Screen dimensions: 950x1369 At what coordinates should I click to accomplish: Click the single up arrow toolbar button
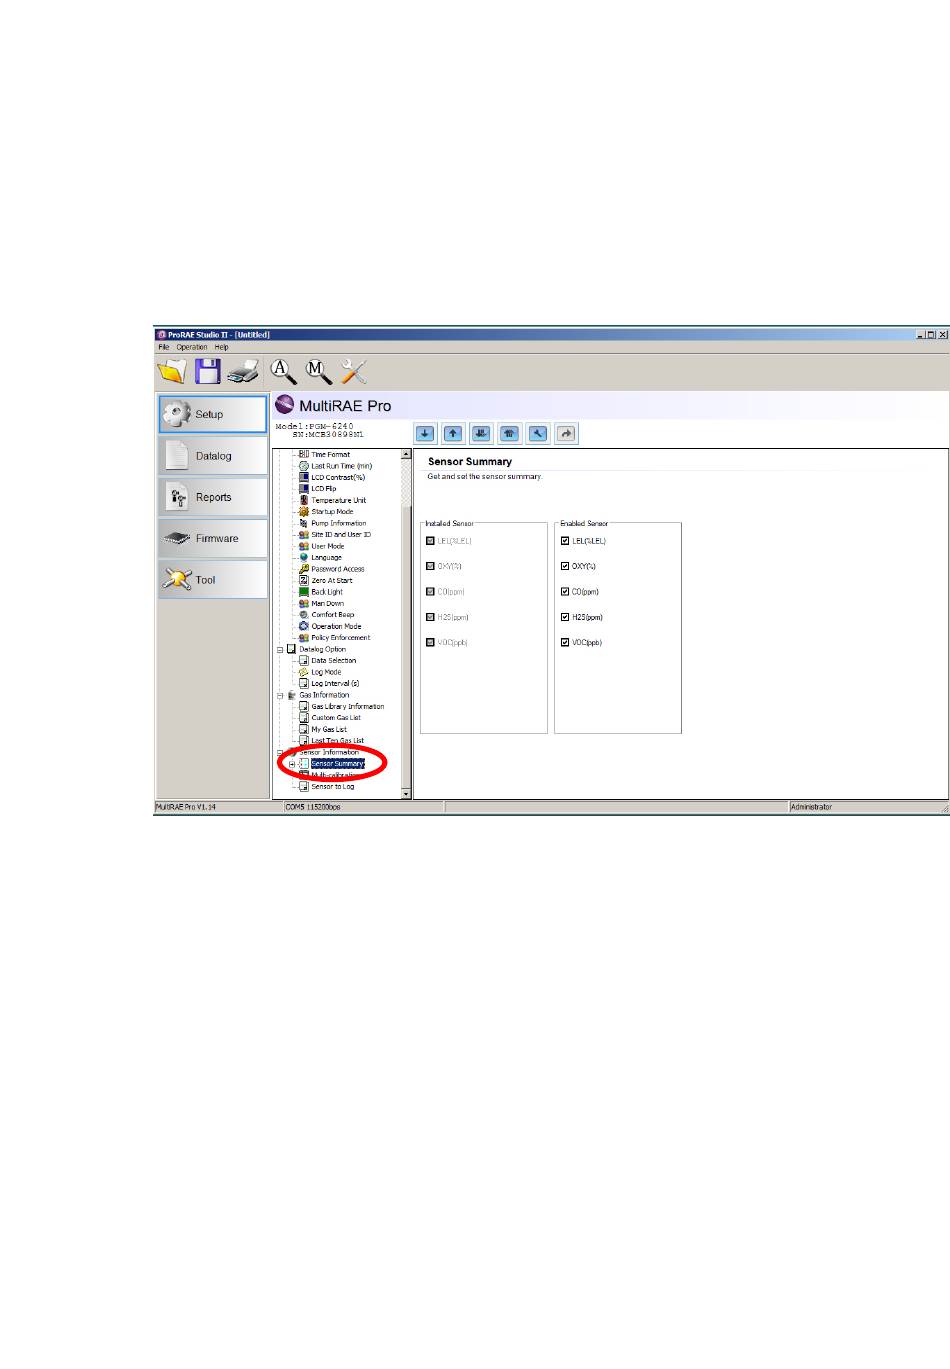pyautogui.click(x=453, y=433)
